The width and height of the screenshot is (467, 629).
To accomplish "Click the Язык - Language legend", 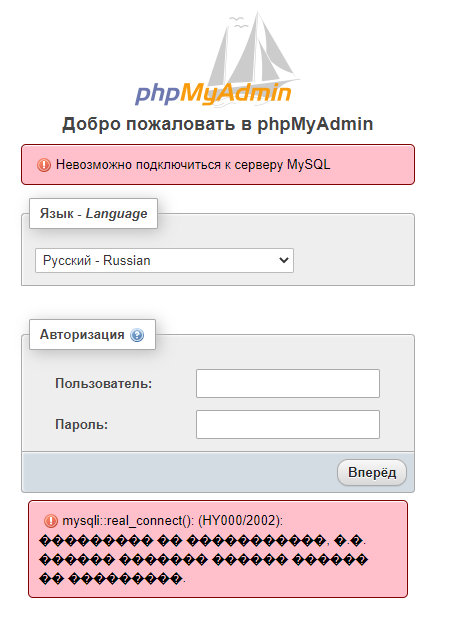I will pos(93,213).
